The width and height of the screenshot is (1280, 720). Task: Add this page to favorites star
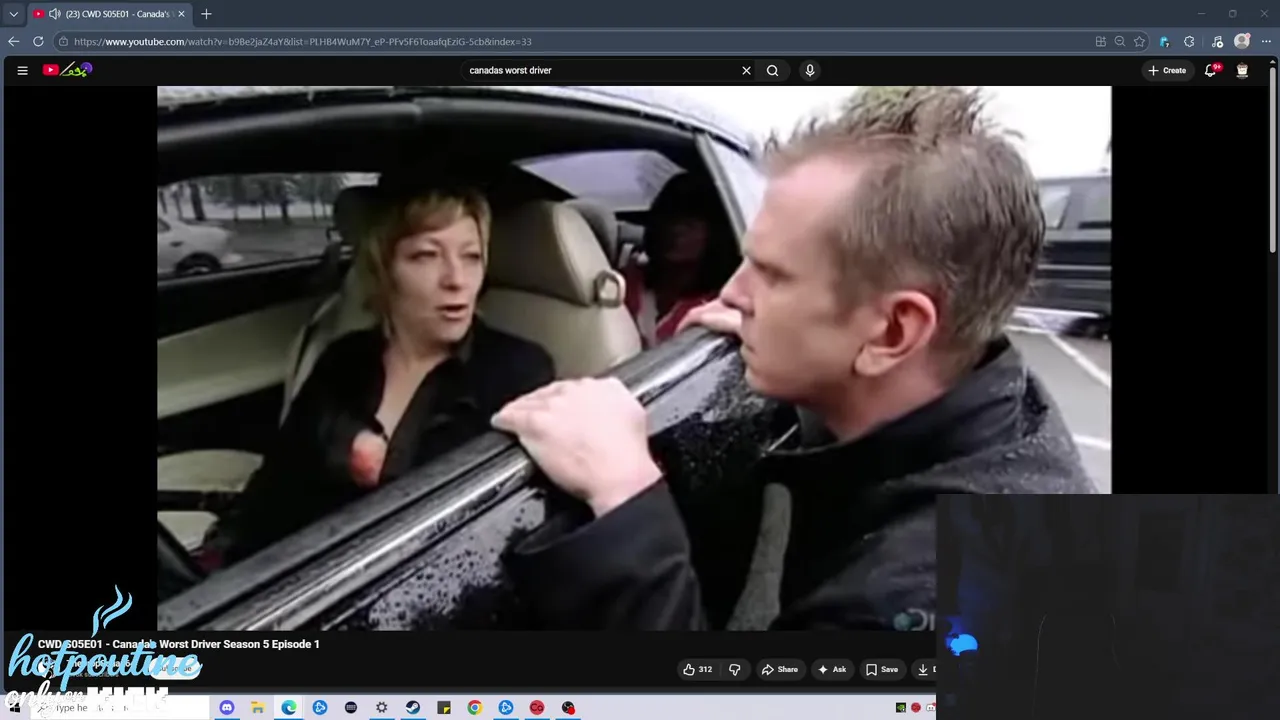(1139, 41)
